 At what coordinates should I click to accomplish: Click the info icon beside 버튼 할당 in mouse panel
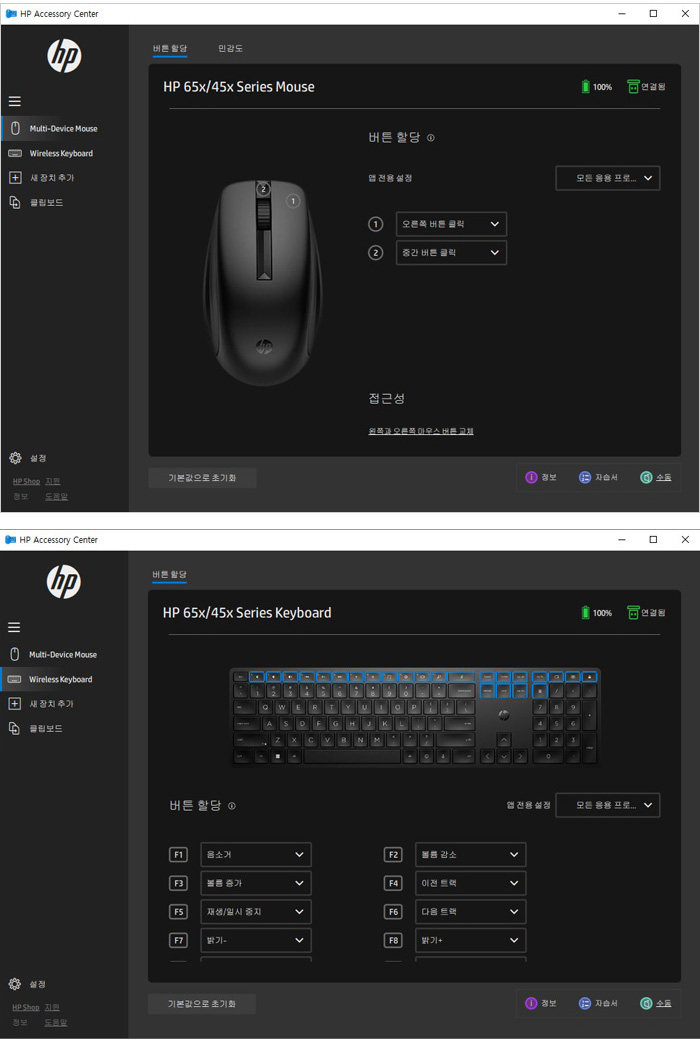point(431,138)
